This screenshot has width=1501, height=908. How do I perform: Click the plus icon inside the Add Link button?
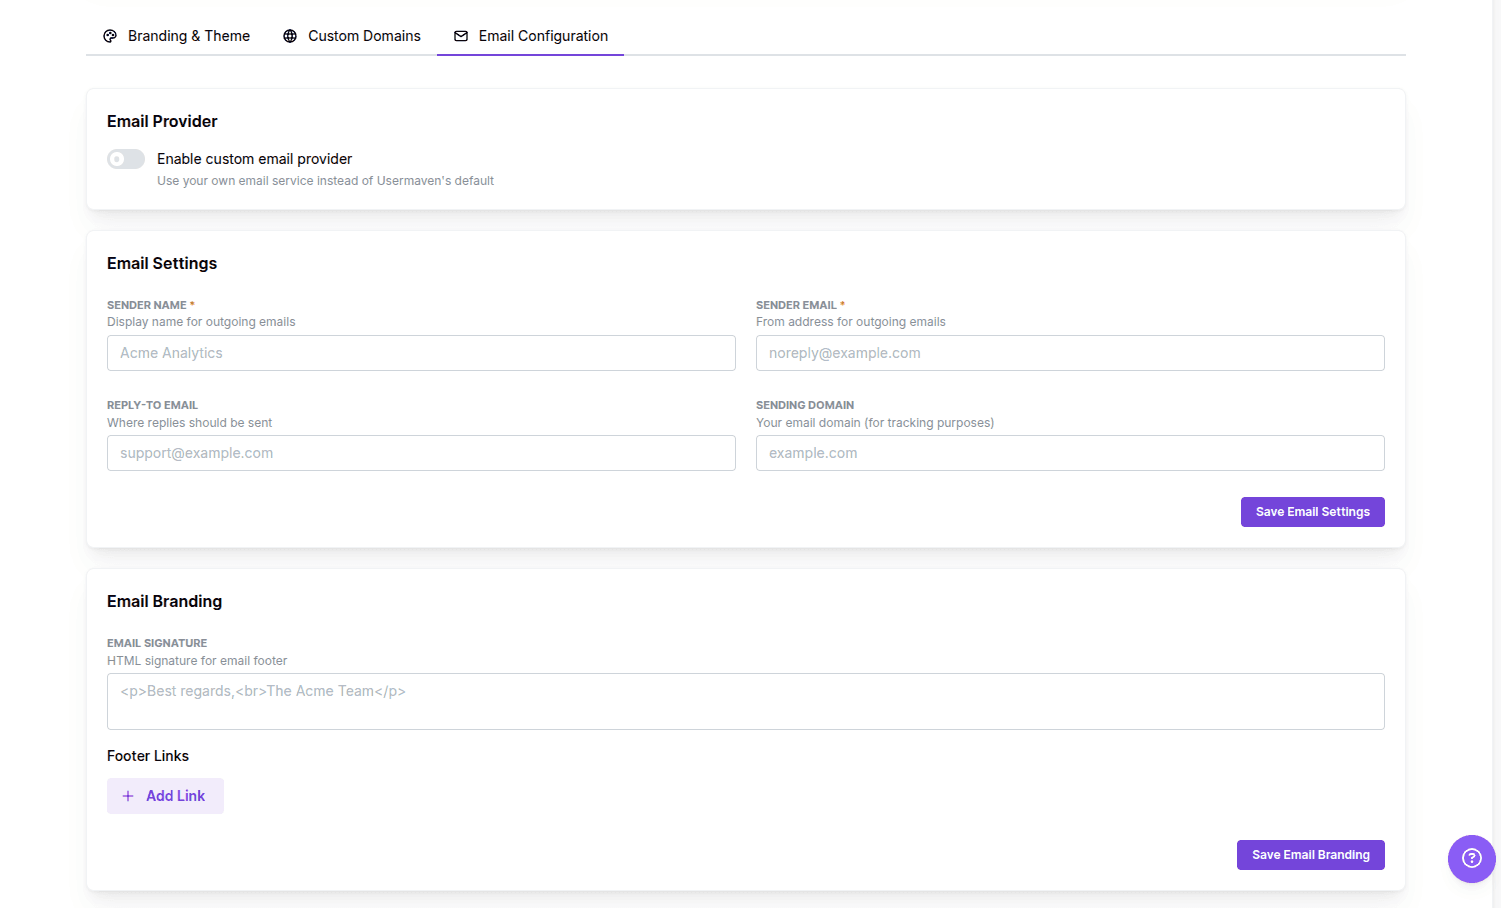127,795
